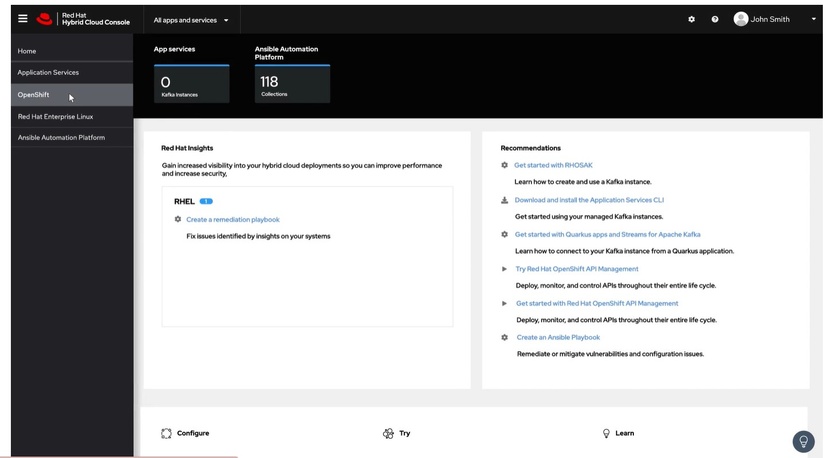Click the Configure label
This screenshot has height=458, width=828.
pos(193,433)
